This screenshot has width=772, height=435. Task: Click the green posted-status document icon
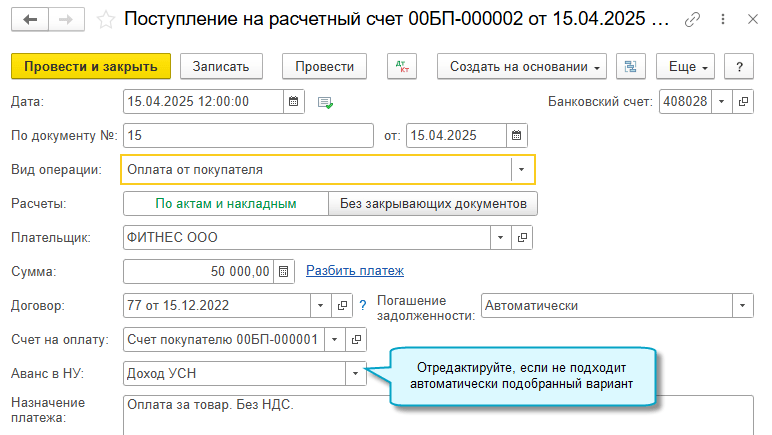tap(325, 102)
